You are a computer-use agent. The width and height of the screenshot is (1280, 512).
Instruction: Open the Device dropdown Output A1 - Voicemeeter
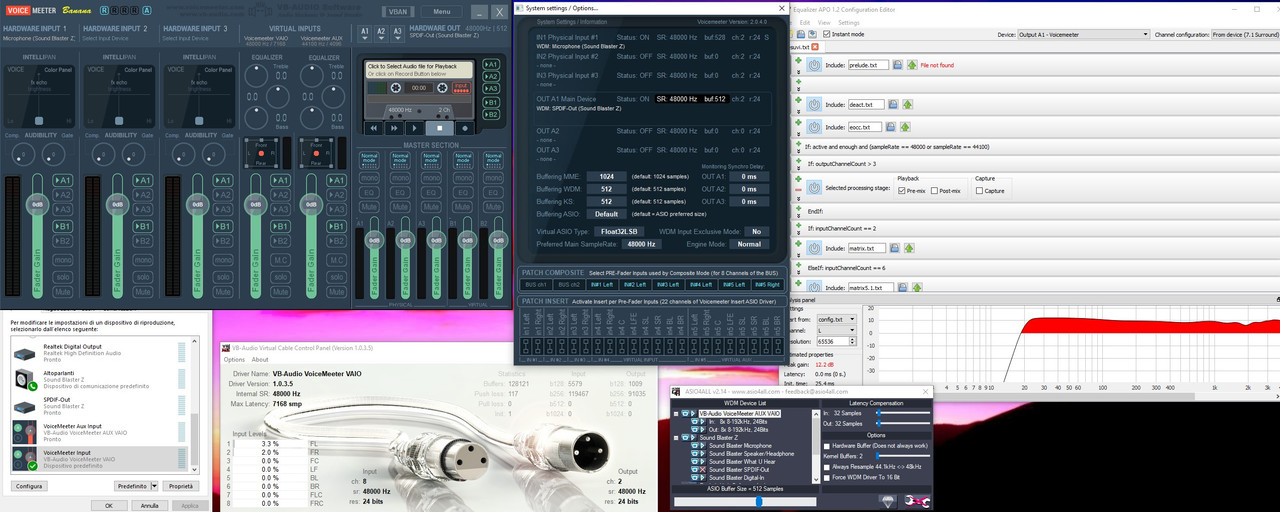1082,34
